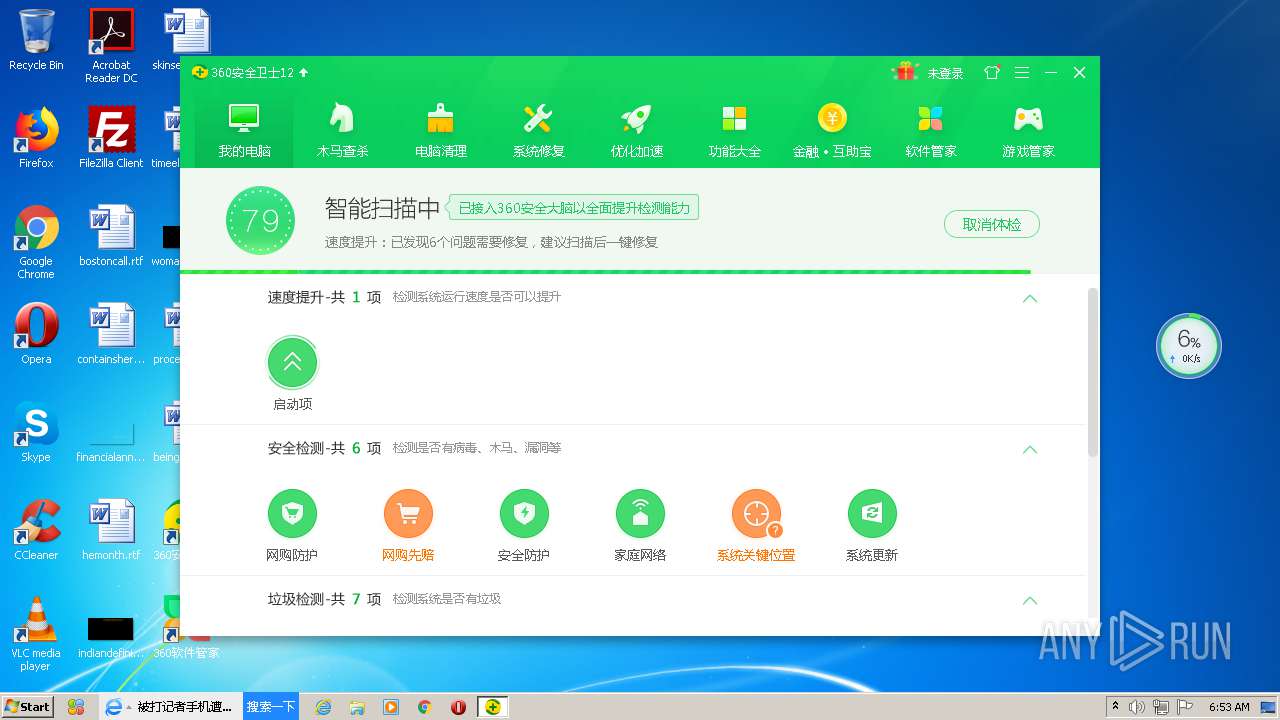Click the 系统更新 windows icon
This screenshot has width=1280, height=720.
[872, 514]
